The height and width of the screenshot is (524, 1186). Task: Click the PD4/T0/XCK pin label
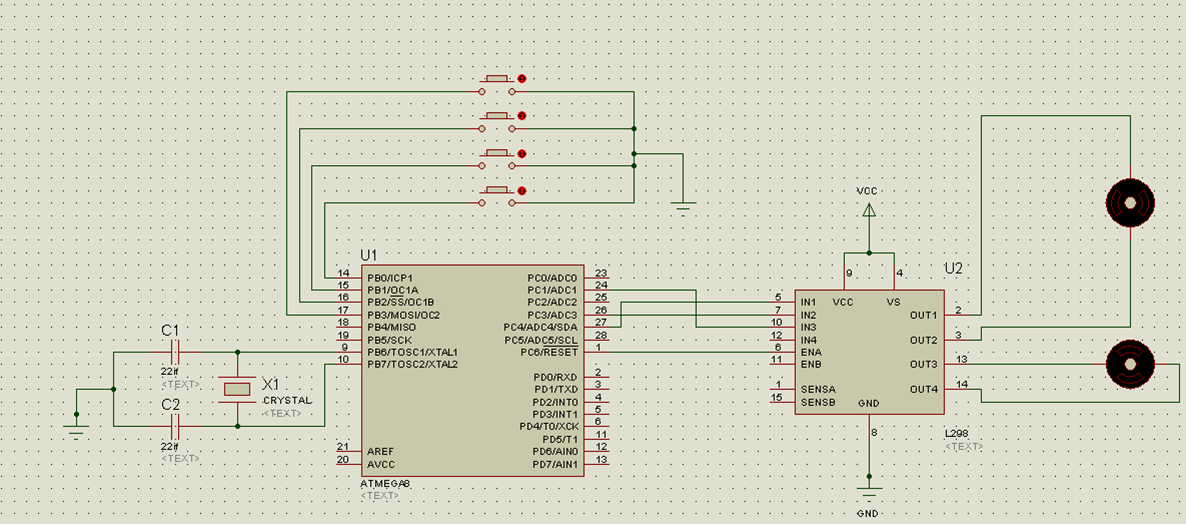pos(548,426)
